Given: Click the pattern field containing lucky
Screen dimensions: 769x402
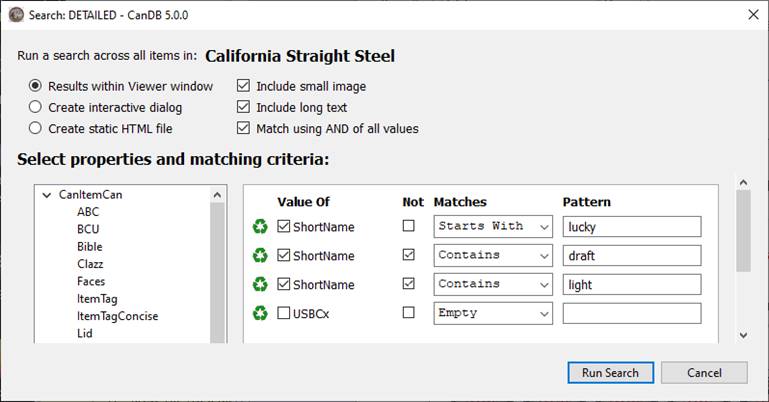Looking at the screenshot, I should point(632,226).
